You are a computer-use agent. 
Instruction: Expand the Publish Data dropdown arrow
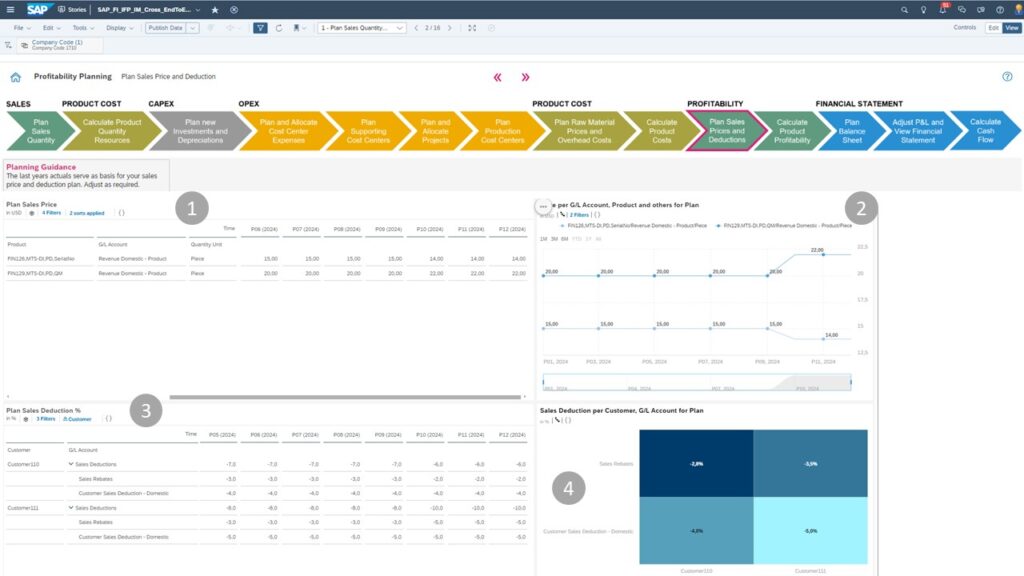193,28
